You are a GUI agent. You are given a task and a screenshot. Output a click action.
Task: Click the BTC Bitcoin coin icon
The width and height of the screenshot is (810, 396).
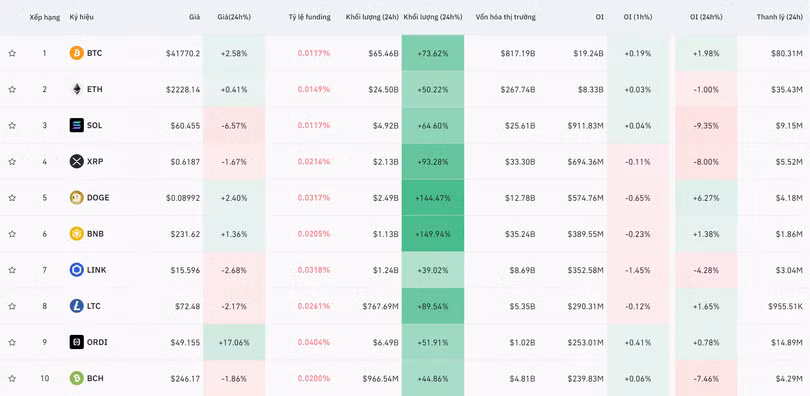click(x=76, y=53)
